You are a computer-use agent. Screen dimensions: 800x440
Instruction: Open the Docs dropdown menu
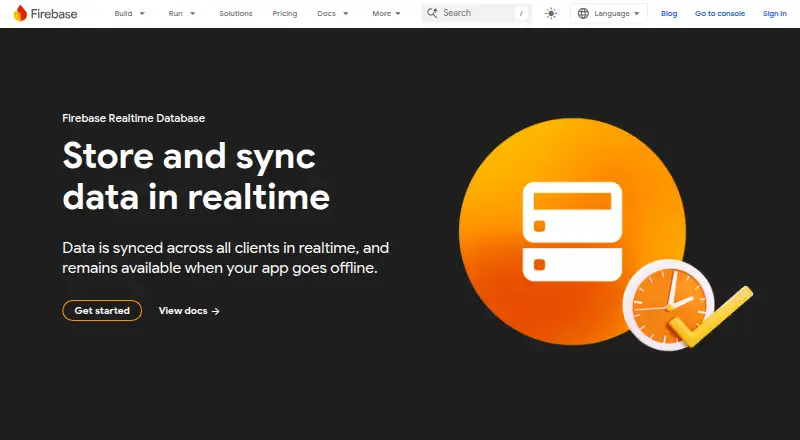click(x=333, y=14)
